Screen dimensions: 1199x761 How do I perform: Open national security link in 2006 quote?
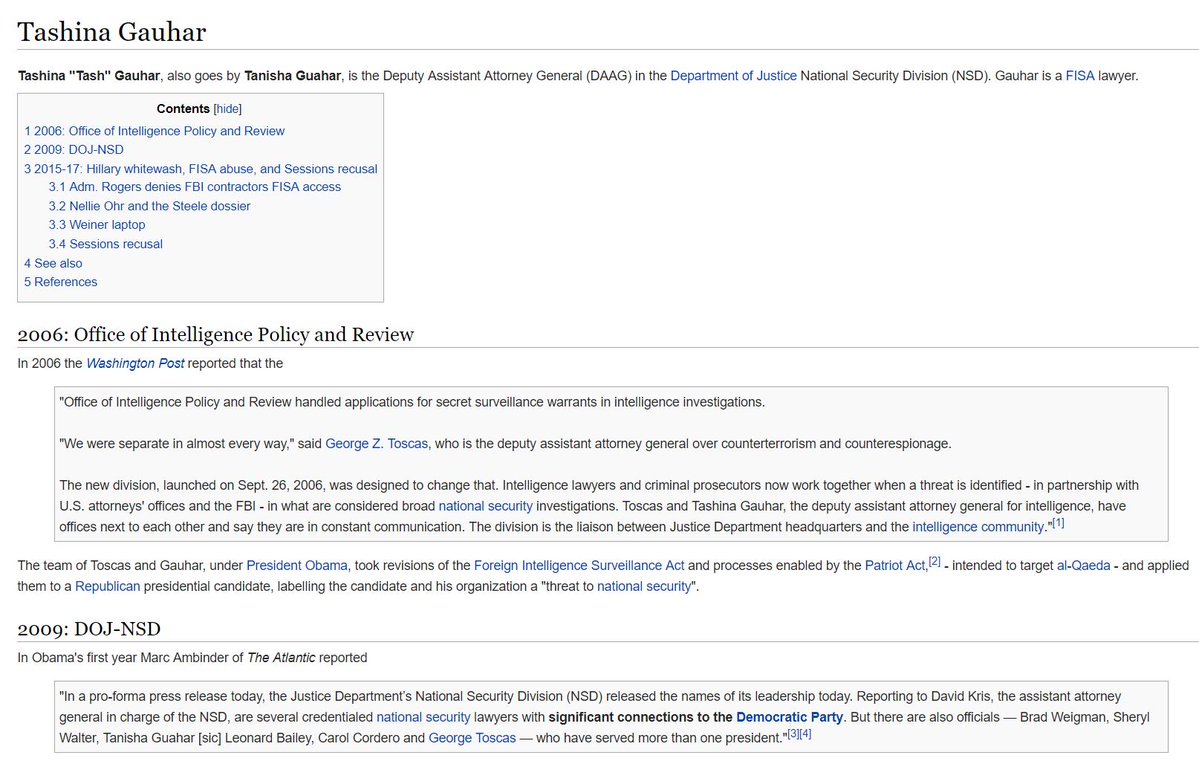[x=486, y=506]
